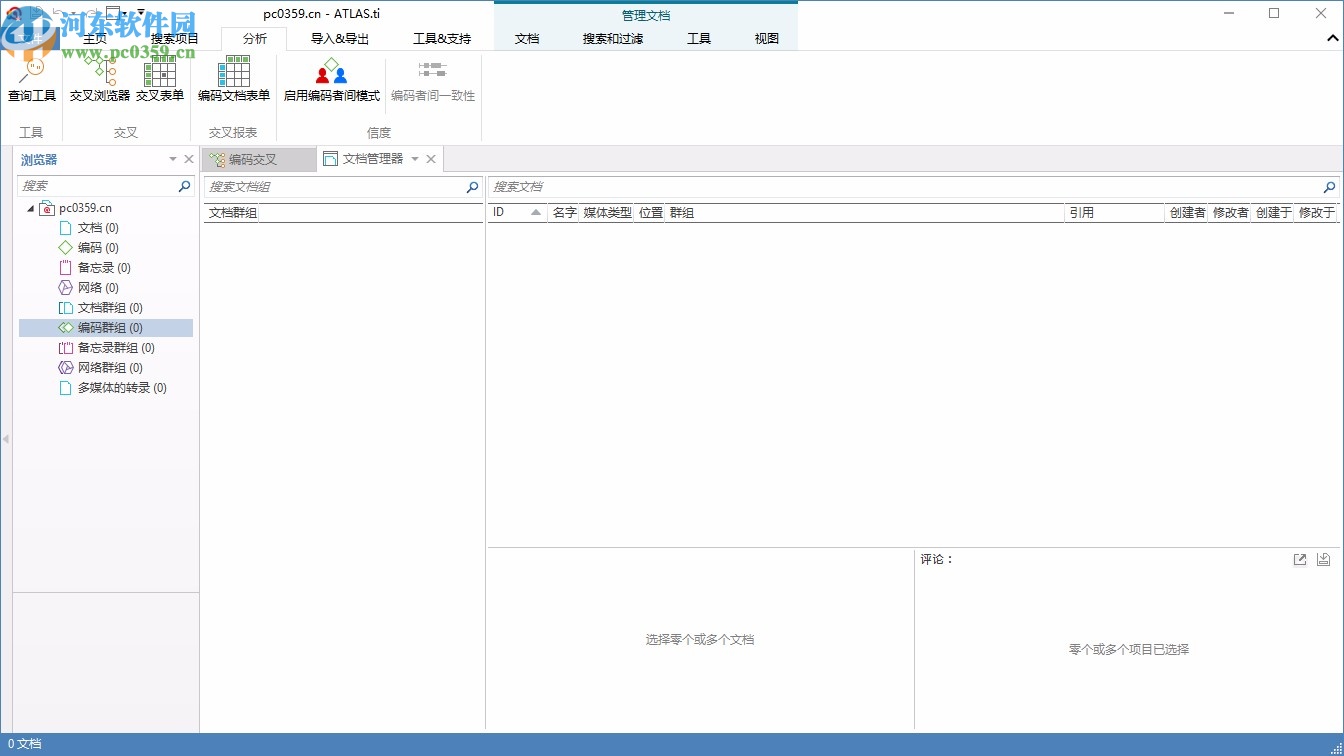Sort by the 位置 column header
The image size is (1344, 756).
(651, 213)
